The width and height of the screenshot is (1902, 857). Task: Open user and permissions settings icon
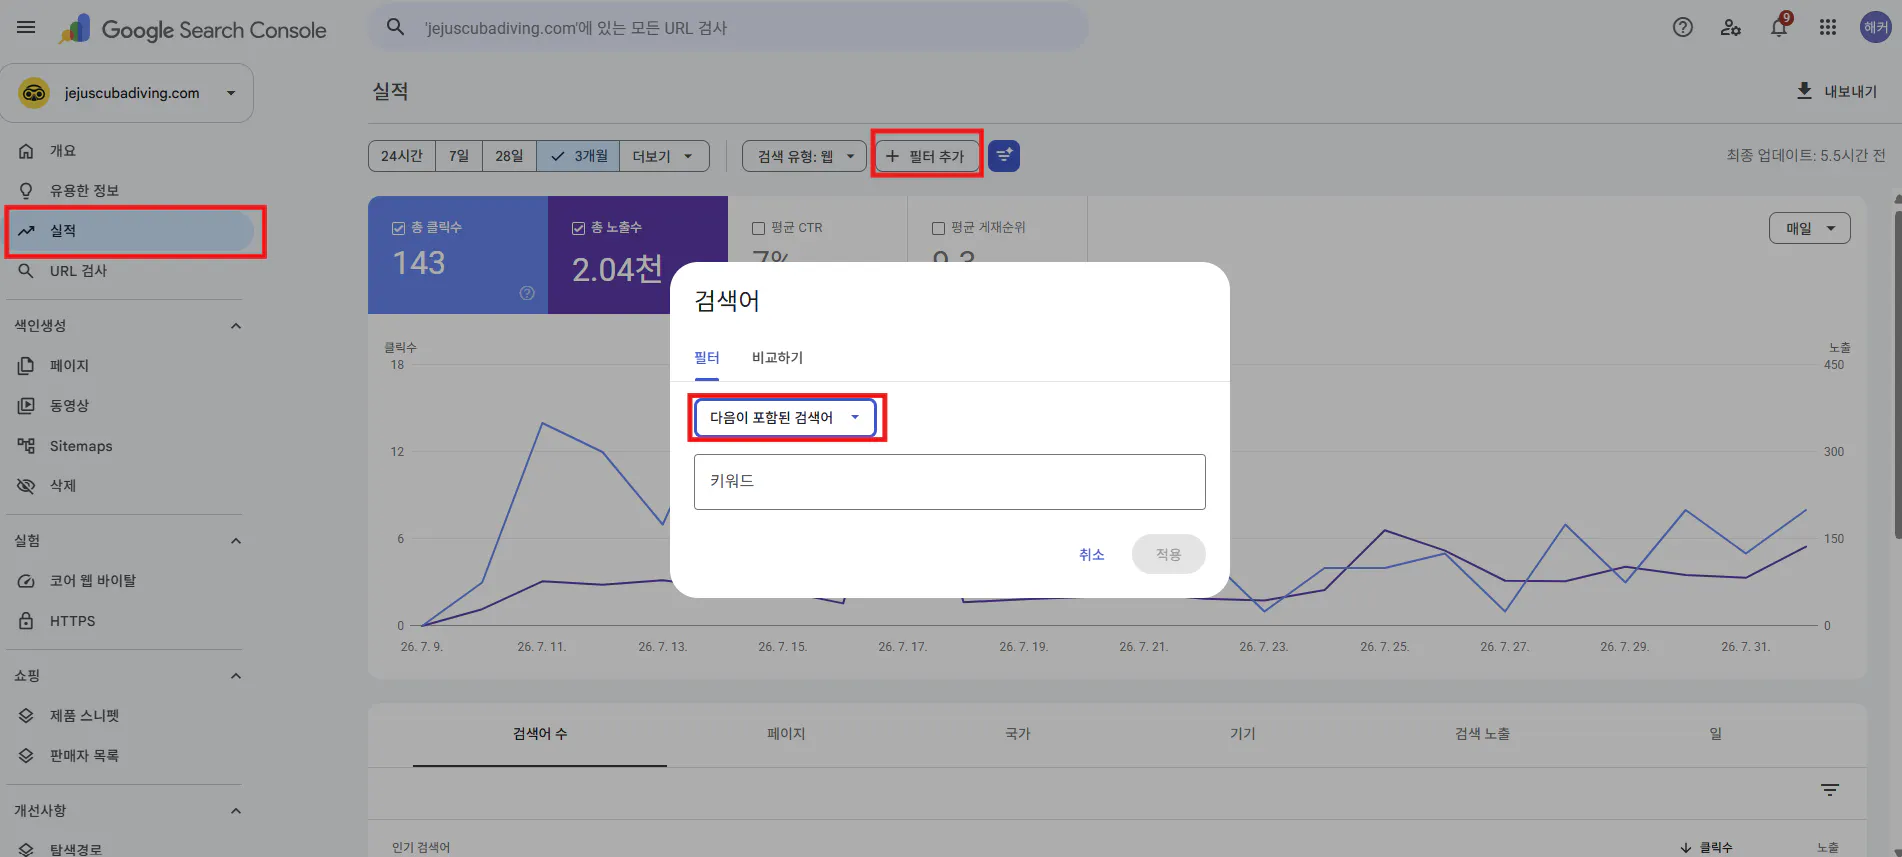tap(1731, 28)
